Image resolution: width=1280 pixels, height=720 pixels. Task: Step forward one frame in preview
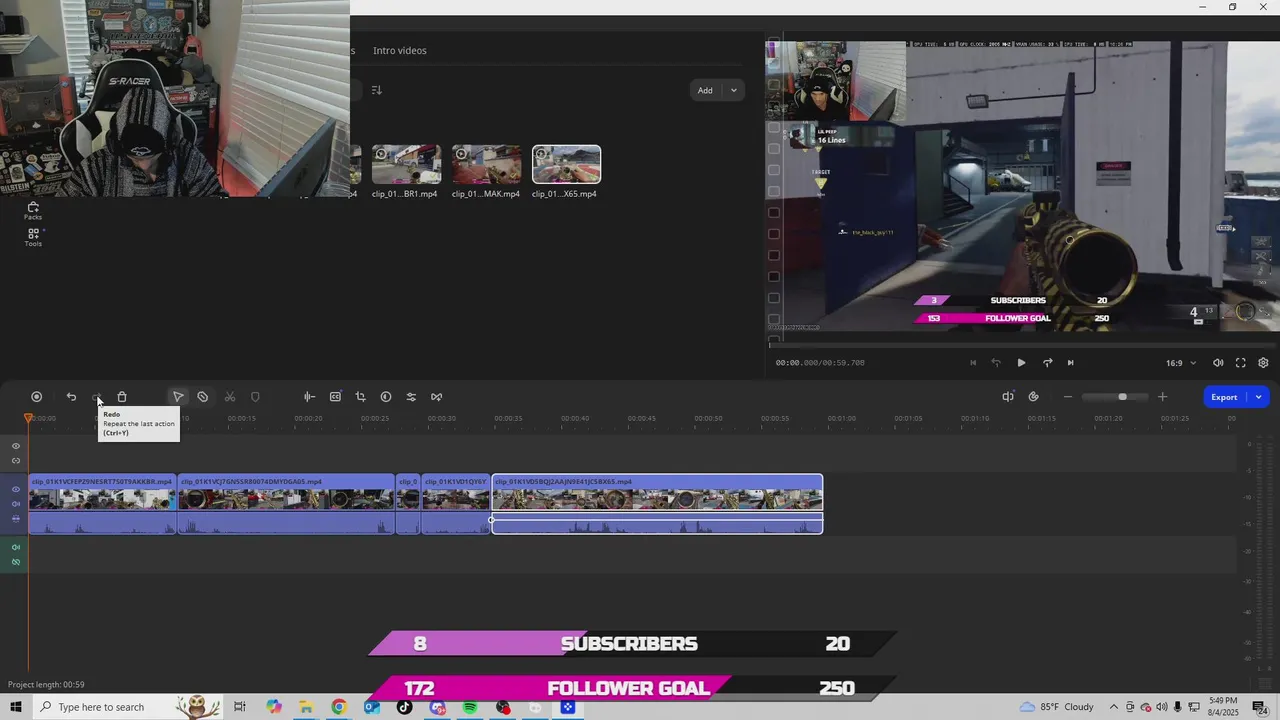(1047, 363)
